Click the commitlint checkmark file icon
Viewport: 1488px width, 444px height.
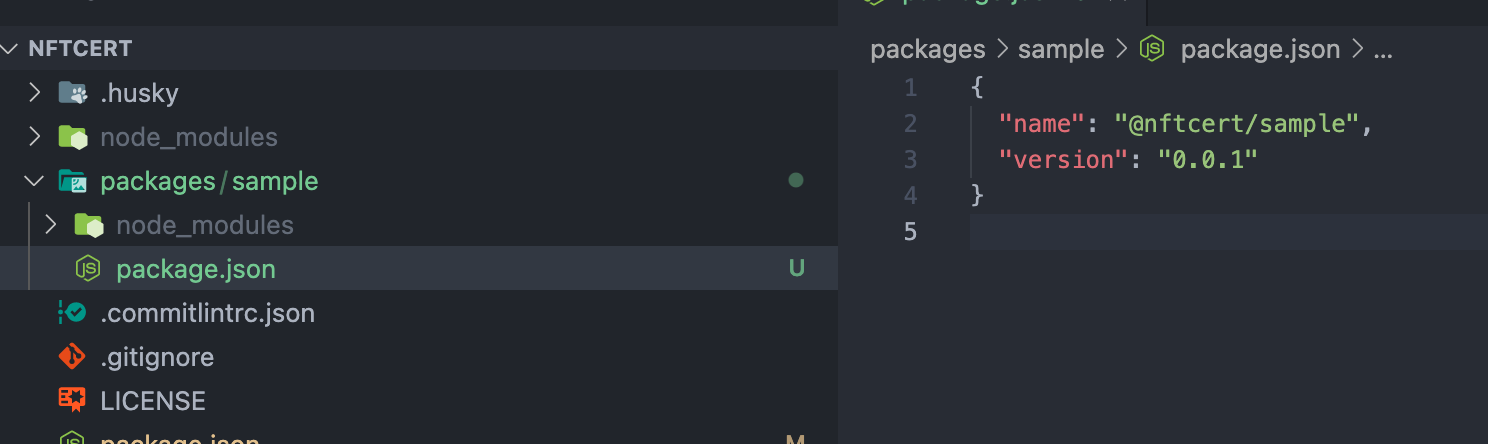point(73,313)
